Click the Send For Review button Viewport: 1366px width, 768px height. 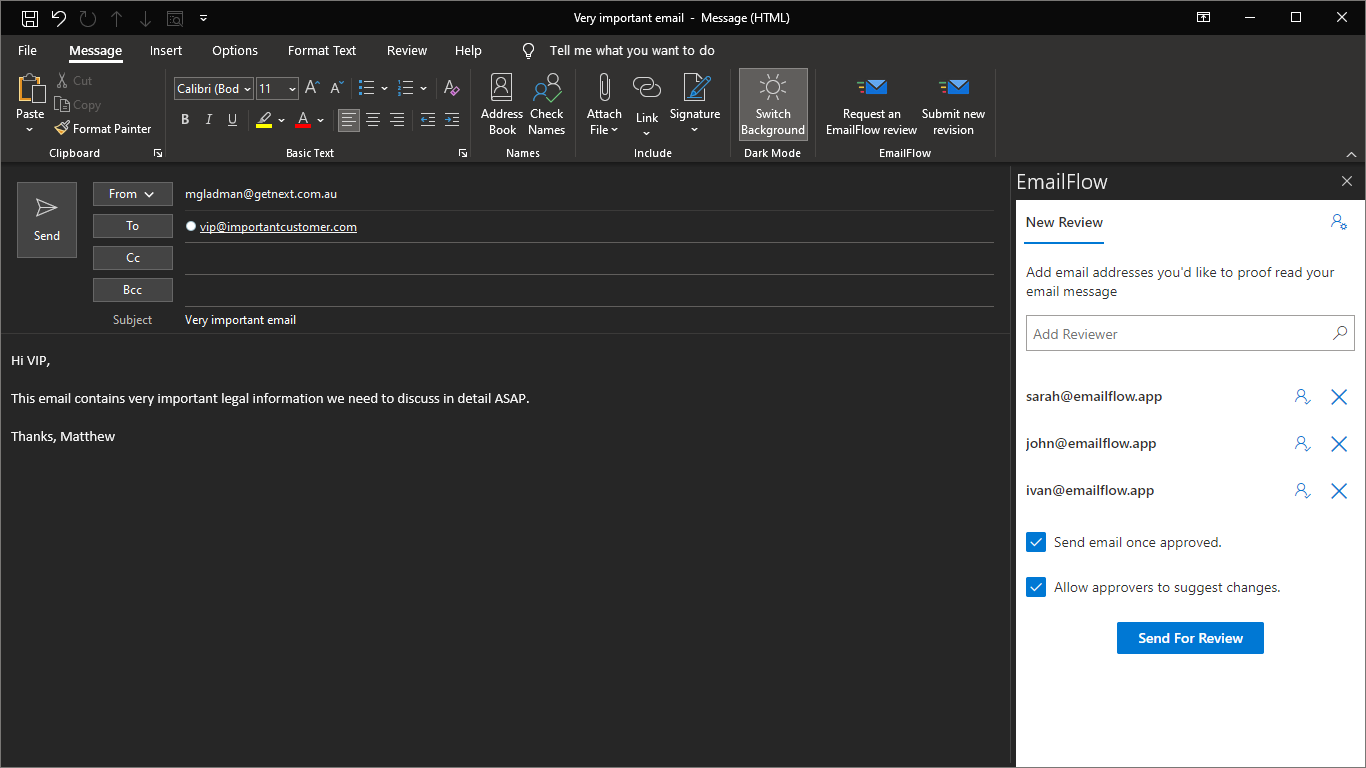[x=1190, y=638]
